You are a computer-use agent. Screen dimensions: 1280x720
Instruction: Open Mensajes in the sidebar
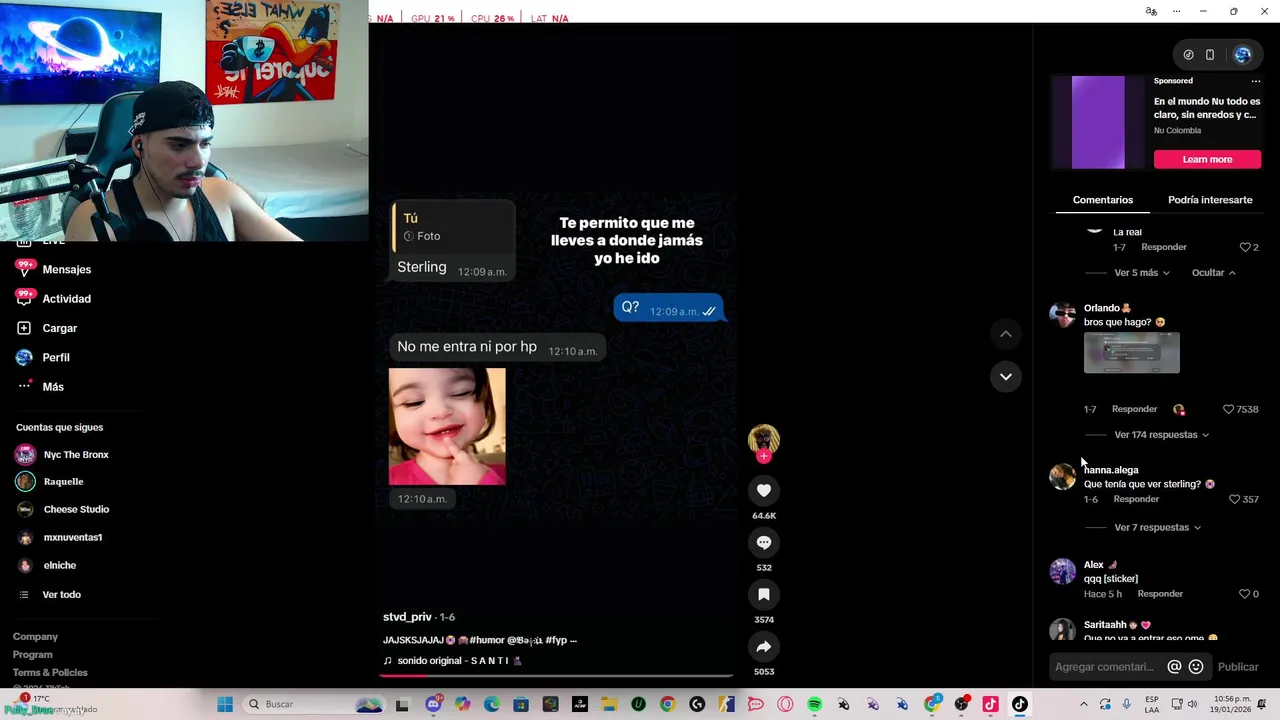(x=54, y=269)
